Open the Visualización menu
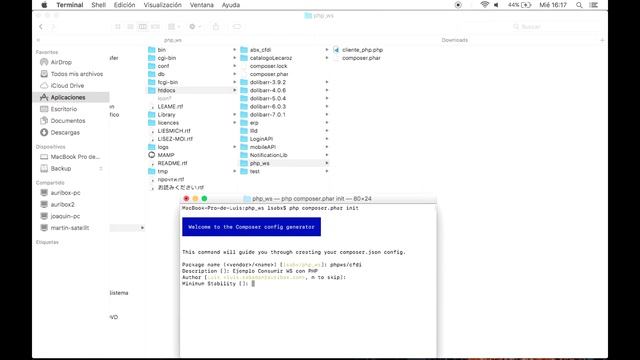Viewport: 640px width, 360px height. pyautogui.click(x=162, y=5)
